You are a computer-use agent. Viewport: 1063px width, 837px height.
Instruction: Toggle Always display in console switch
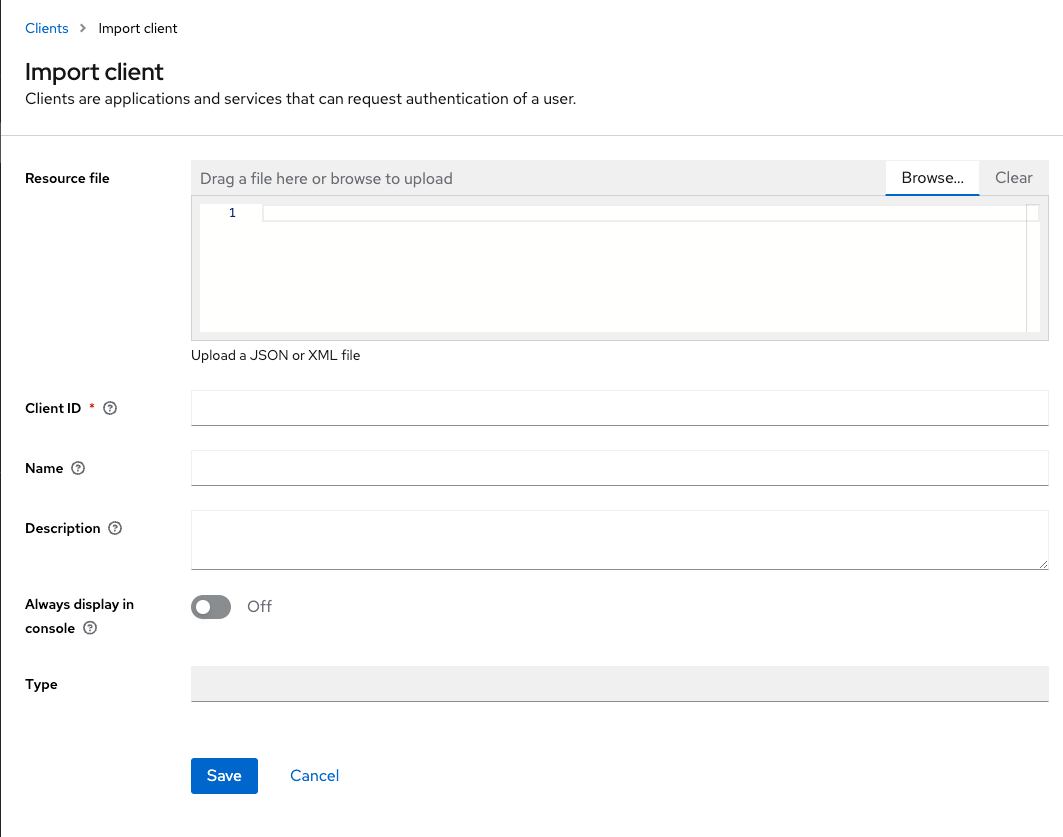211,607
